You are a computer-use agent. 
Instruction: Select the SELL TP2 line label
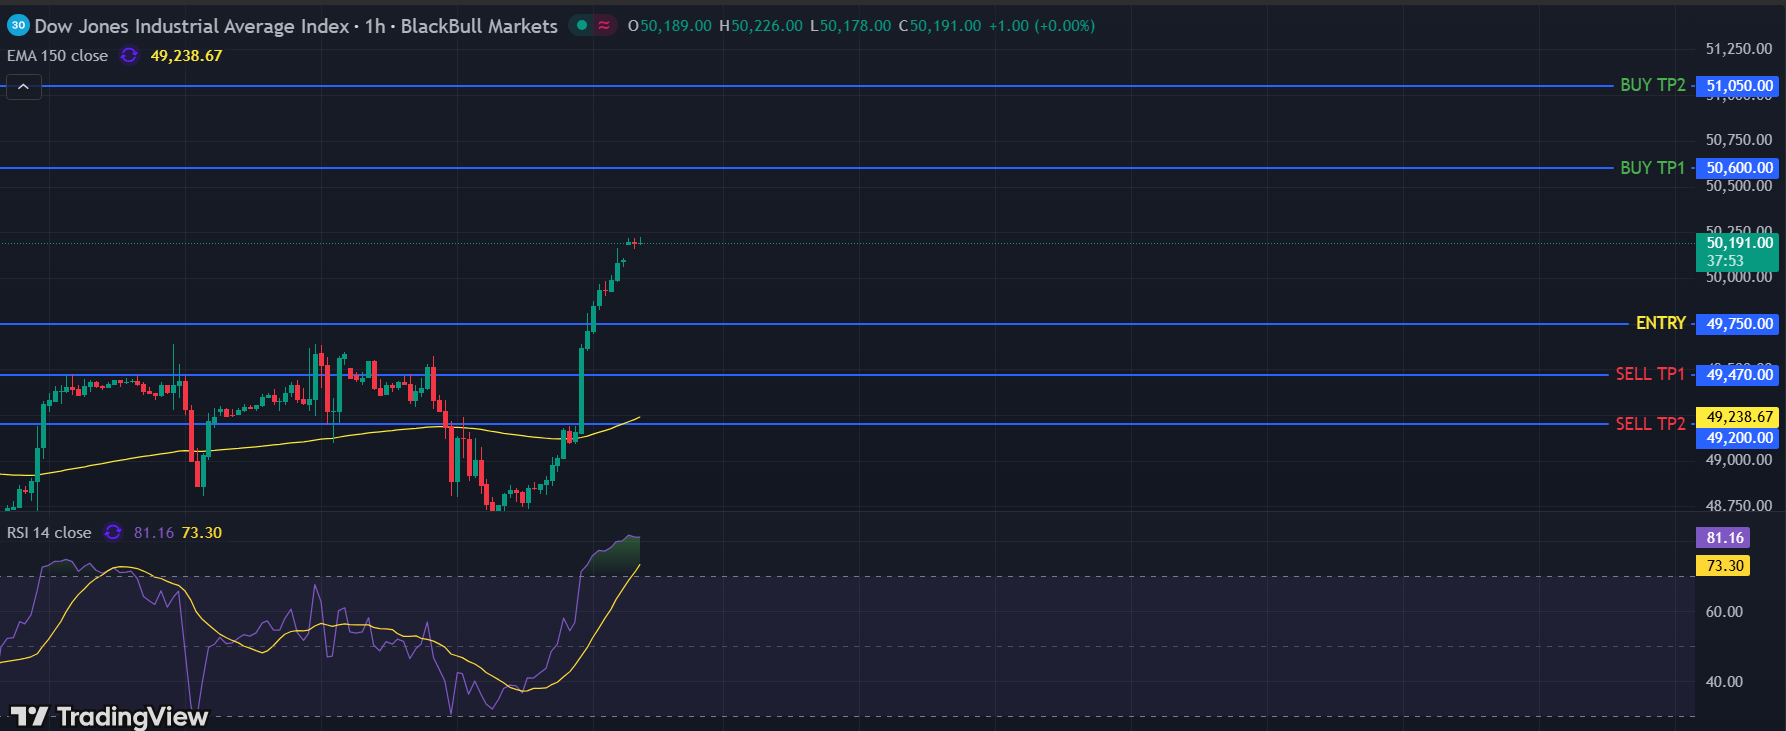point(1650,424)
